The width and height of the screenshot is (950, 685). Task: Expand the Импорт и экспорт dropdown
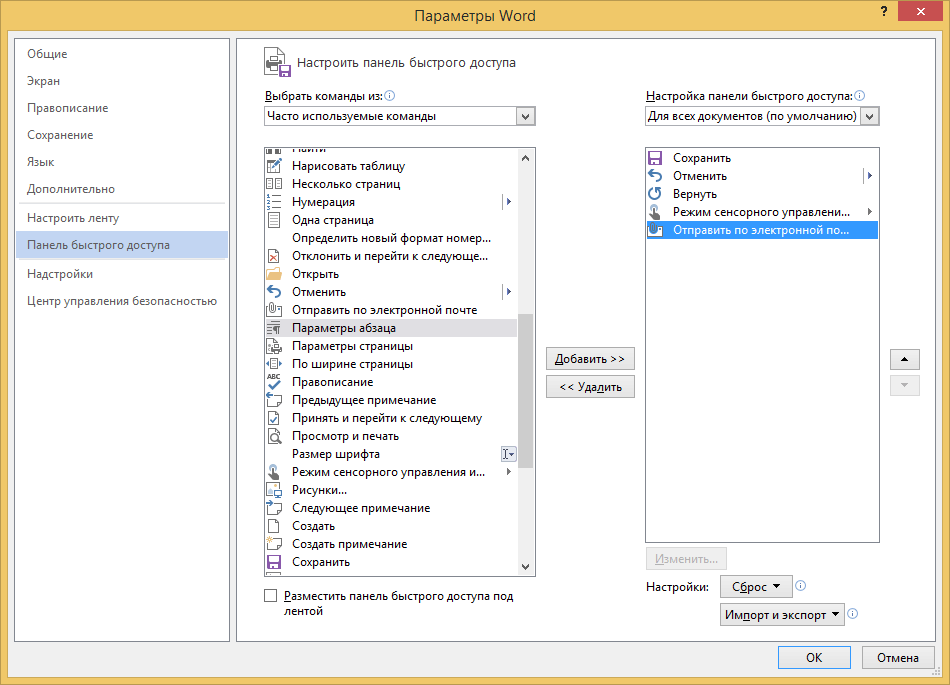tap(782, 615)
